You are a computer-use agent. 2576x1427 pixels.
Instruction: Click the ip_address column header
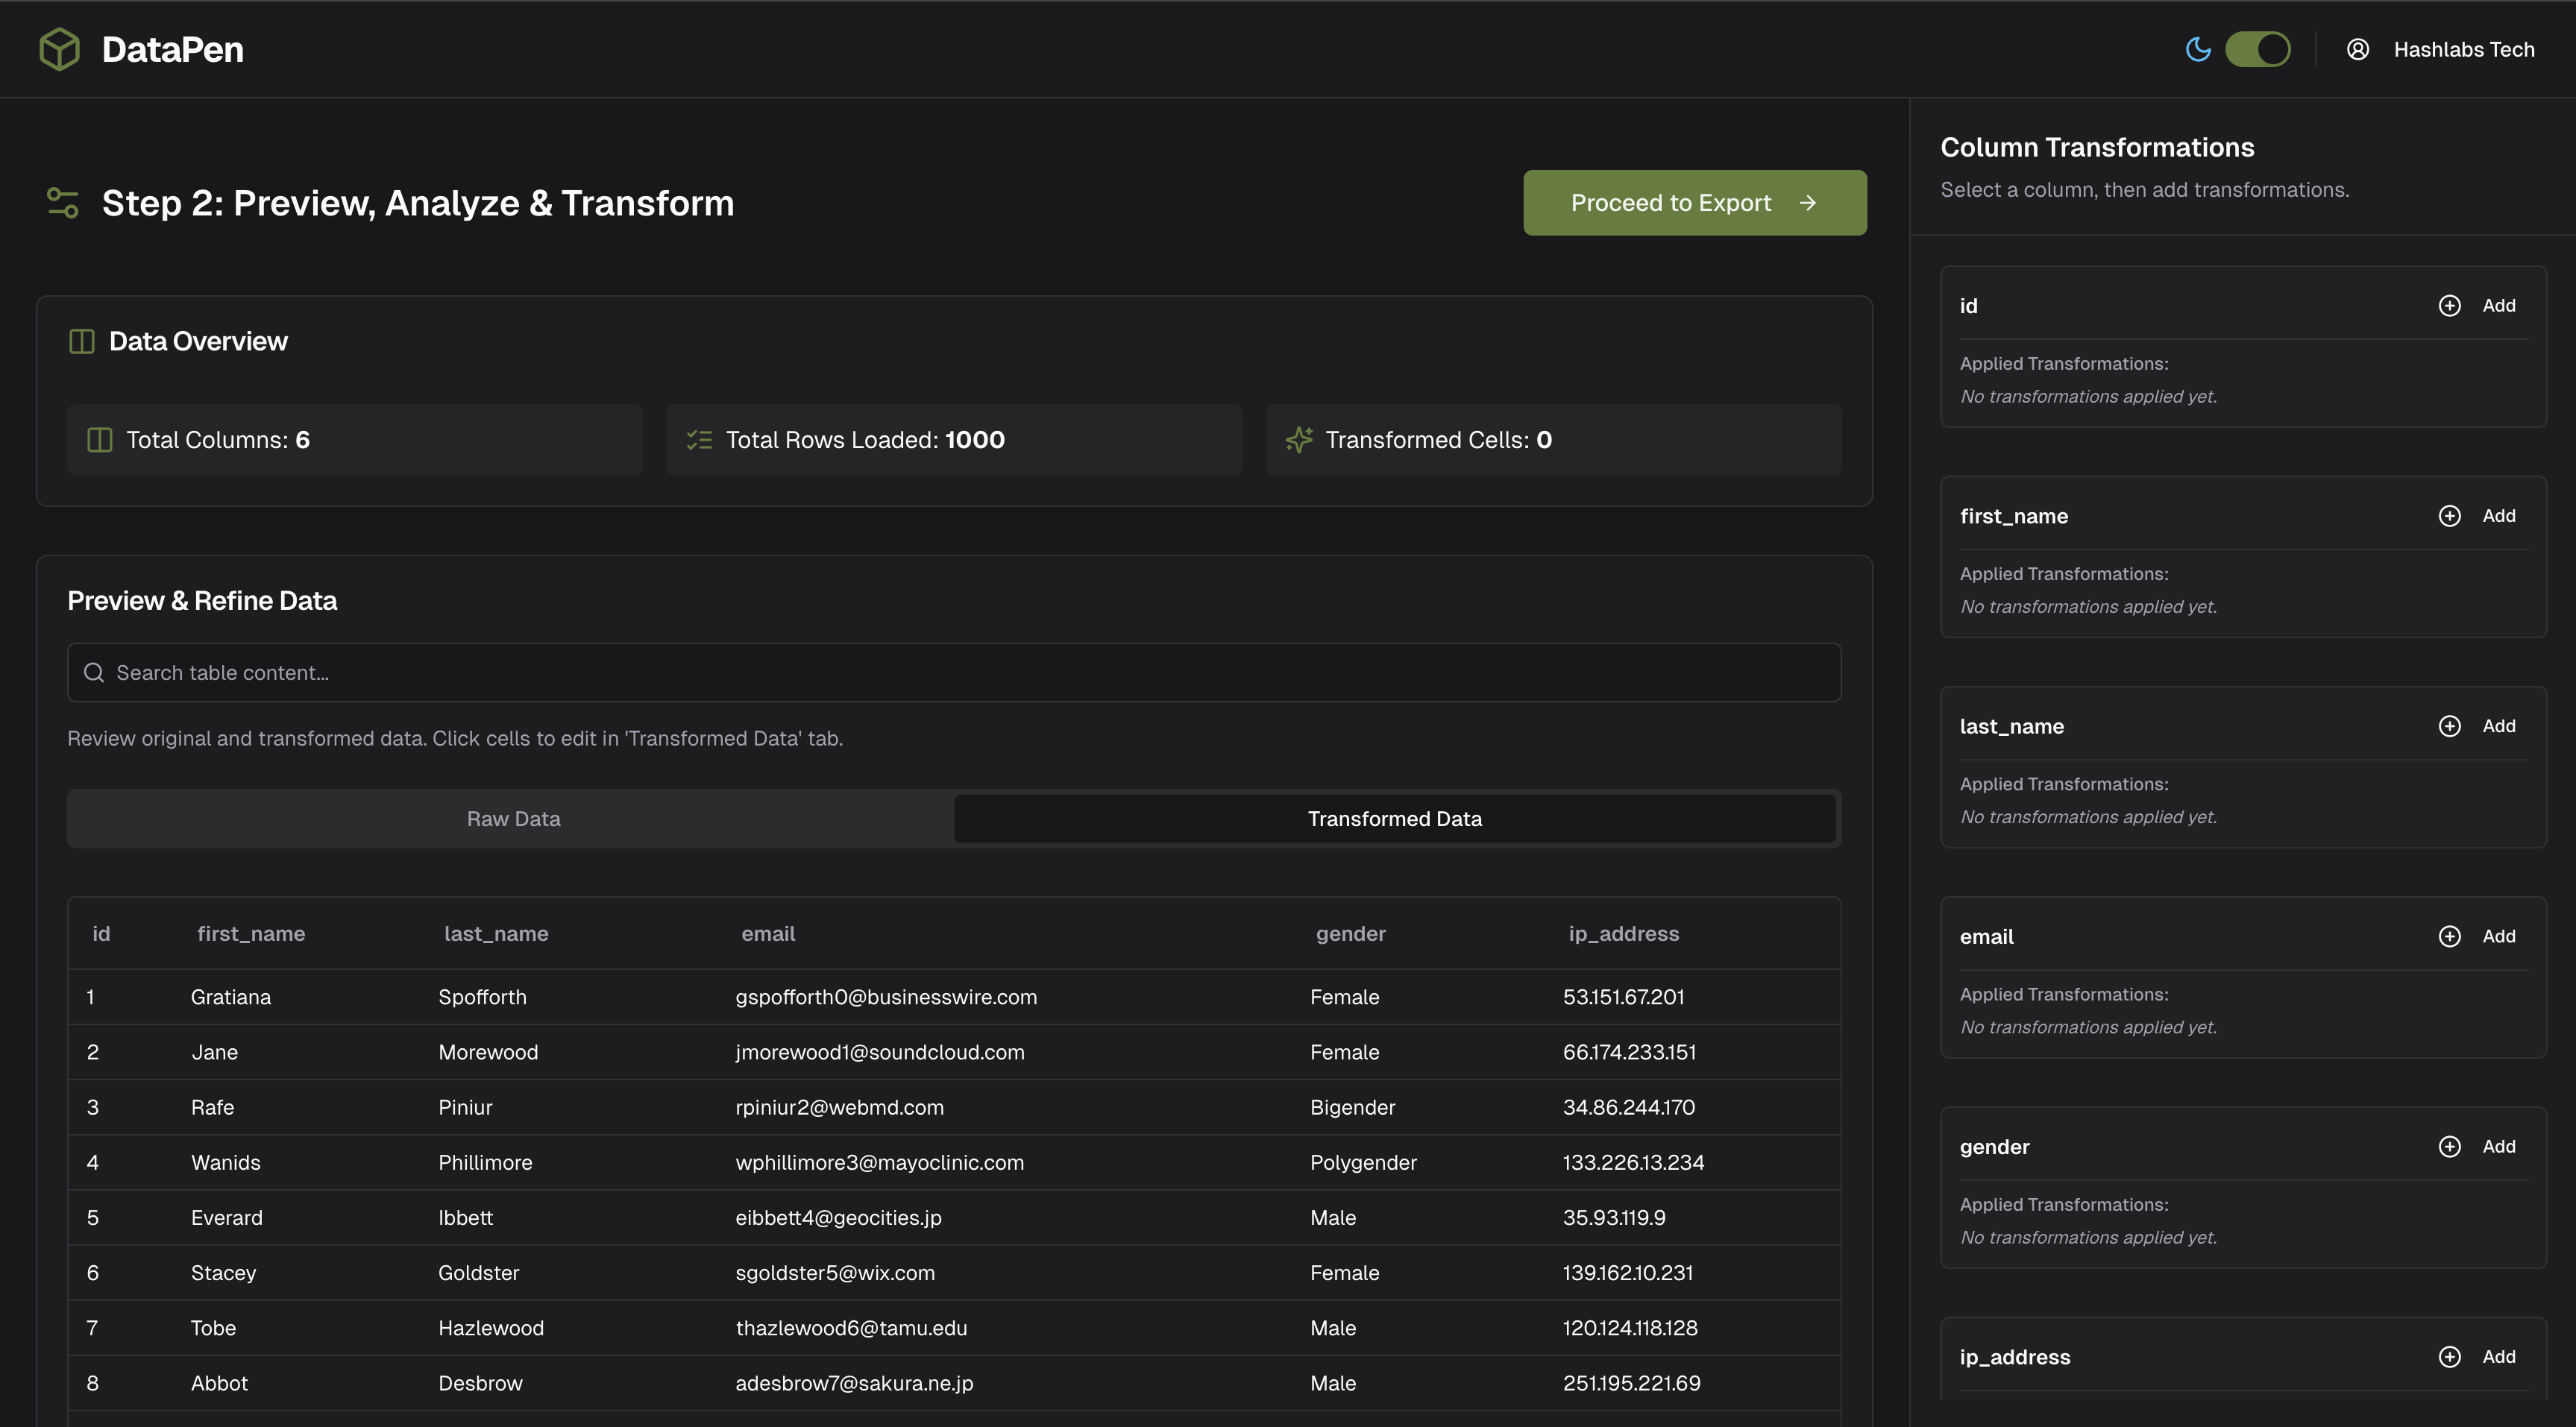click(1624, 934)
